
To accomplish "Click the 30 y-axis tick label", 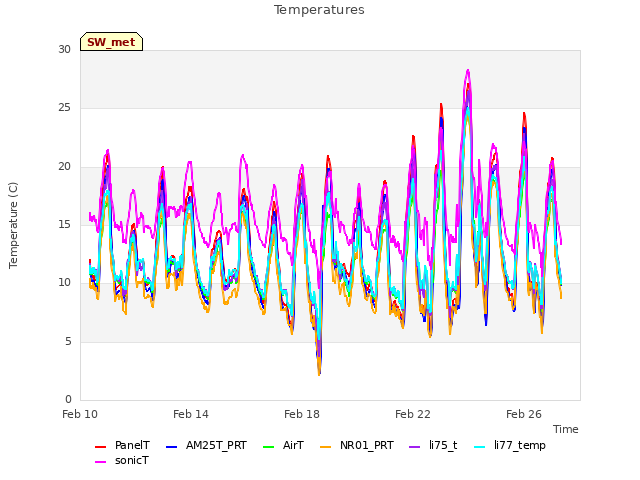I will [x=64, y=49].
